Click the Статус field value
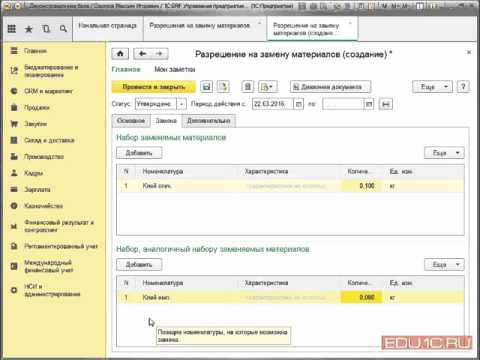The width and height of the screenshot is (480, 360). tap(156, 104)
